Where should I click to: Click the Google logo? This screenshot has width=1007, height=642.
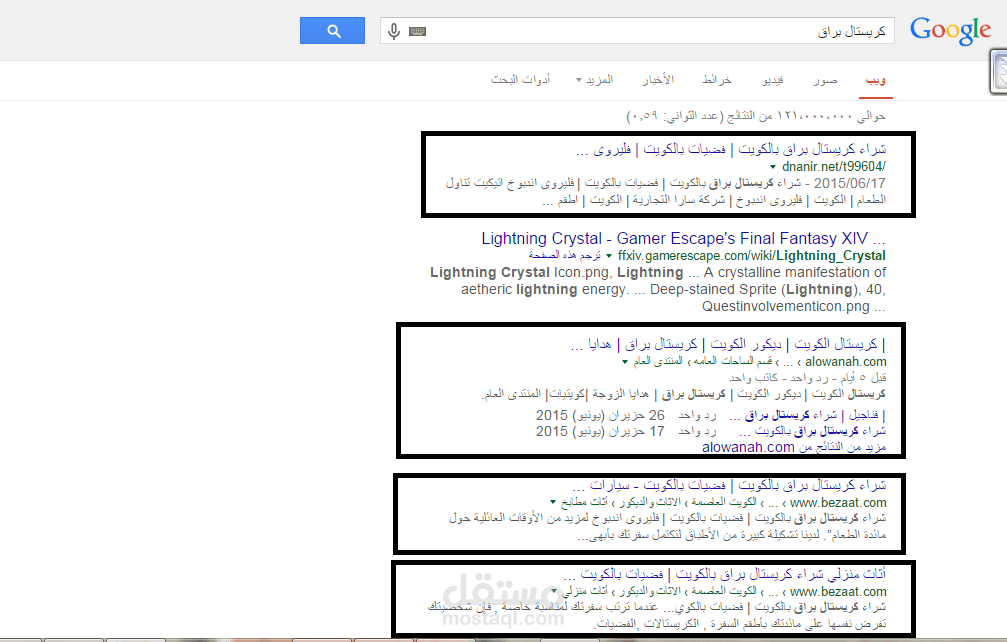(x=950, y=31)
